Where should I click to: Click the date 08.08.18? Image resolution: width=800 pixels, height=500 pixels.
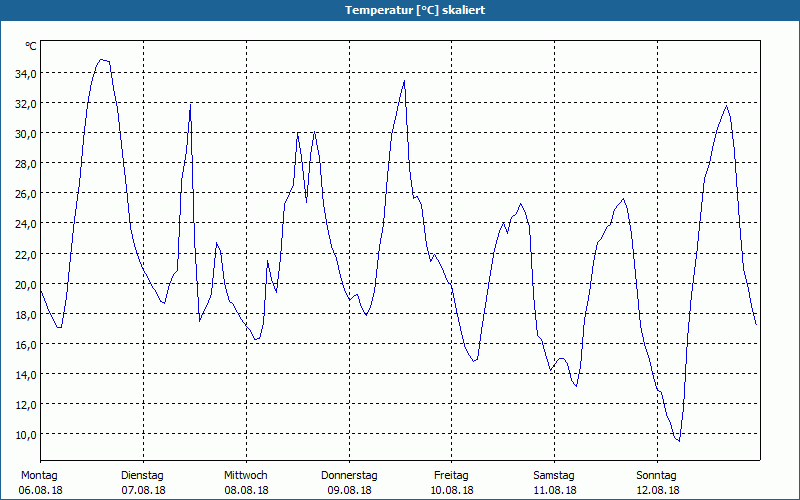point(246,490)
